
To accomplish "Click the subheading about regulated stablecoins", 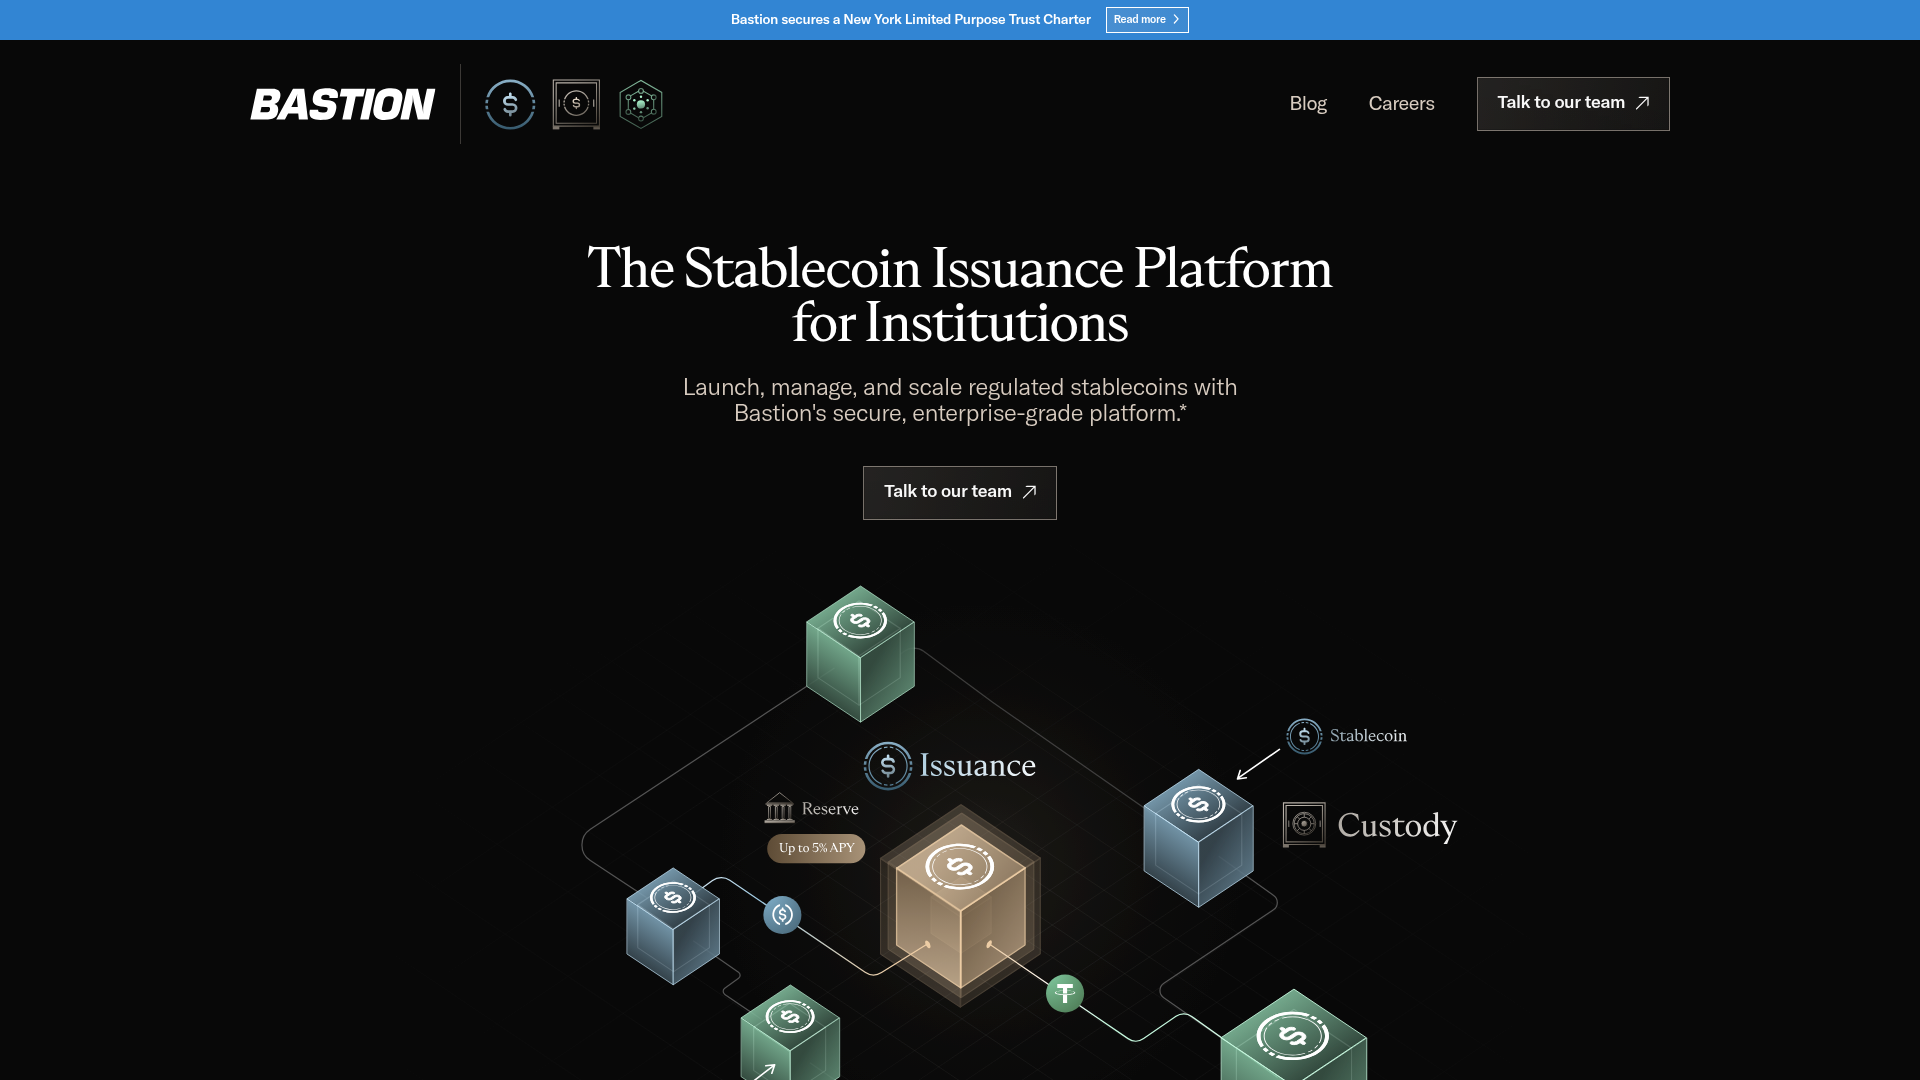I will [960, 400].
